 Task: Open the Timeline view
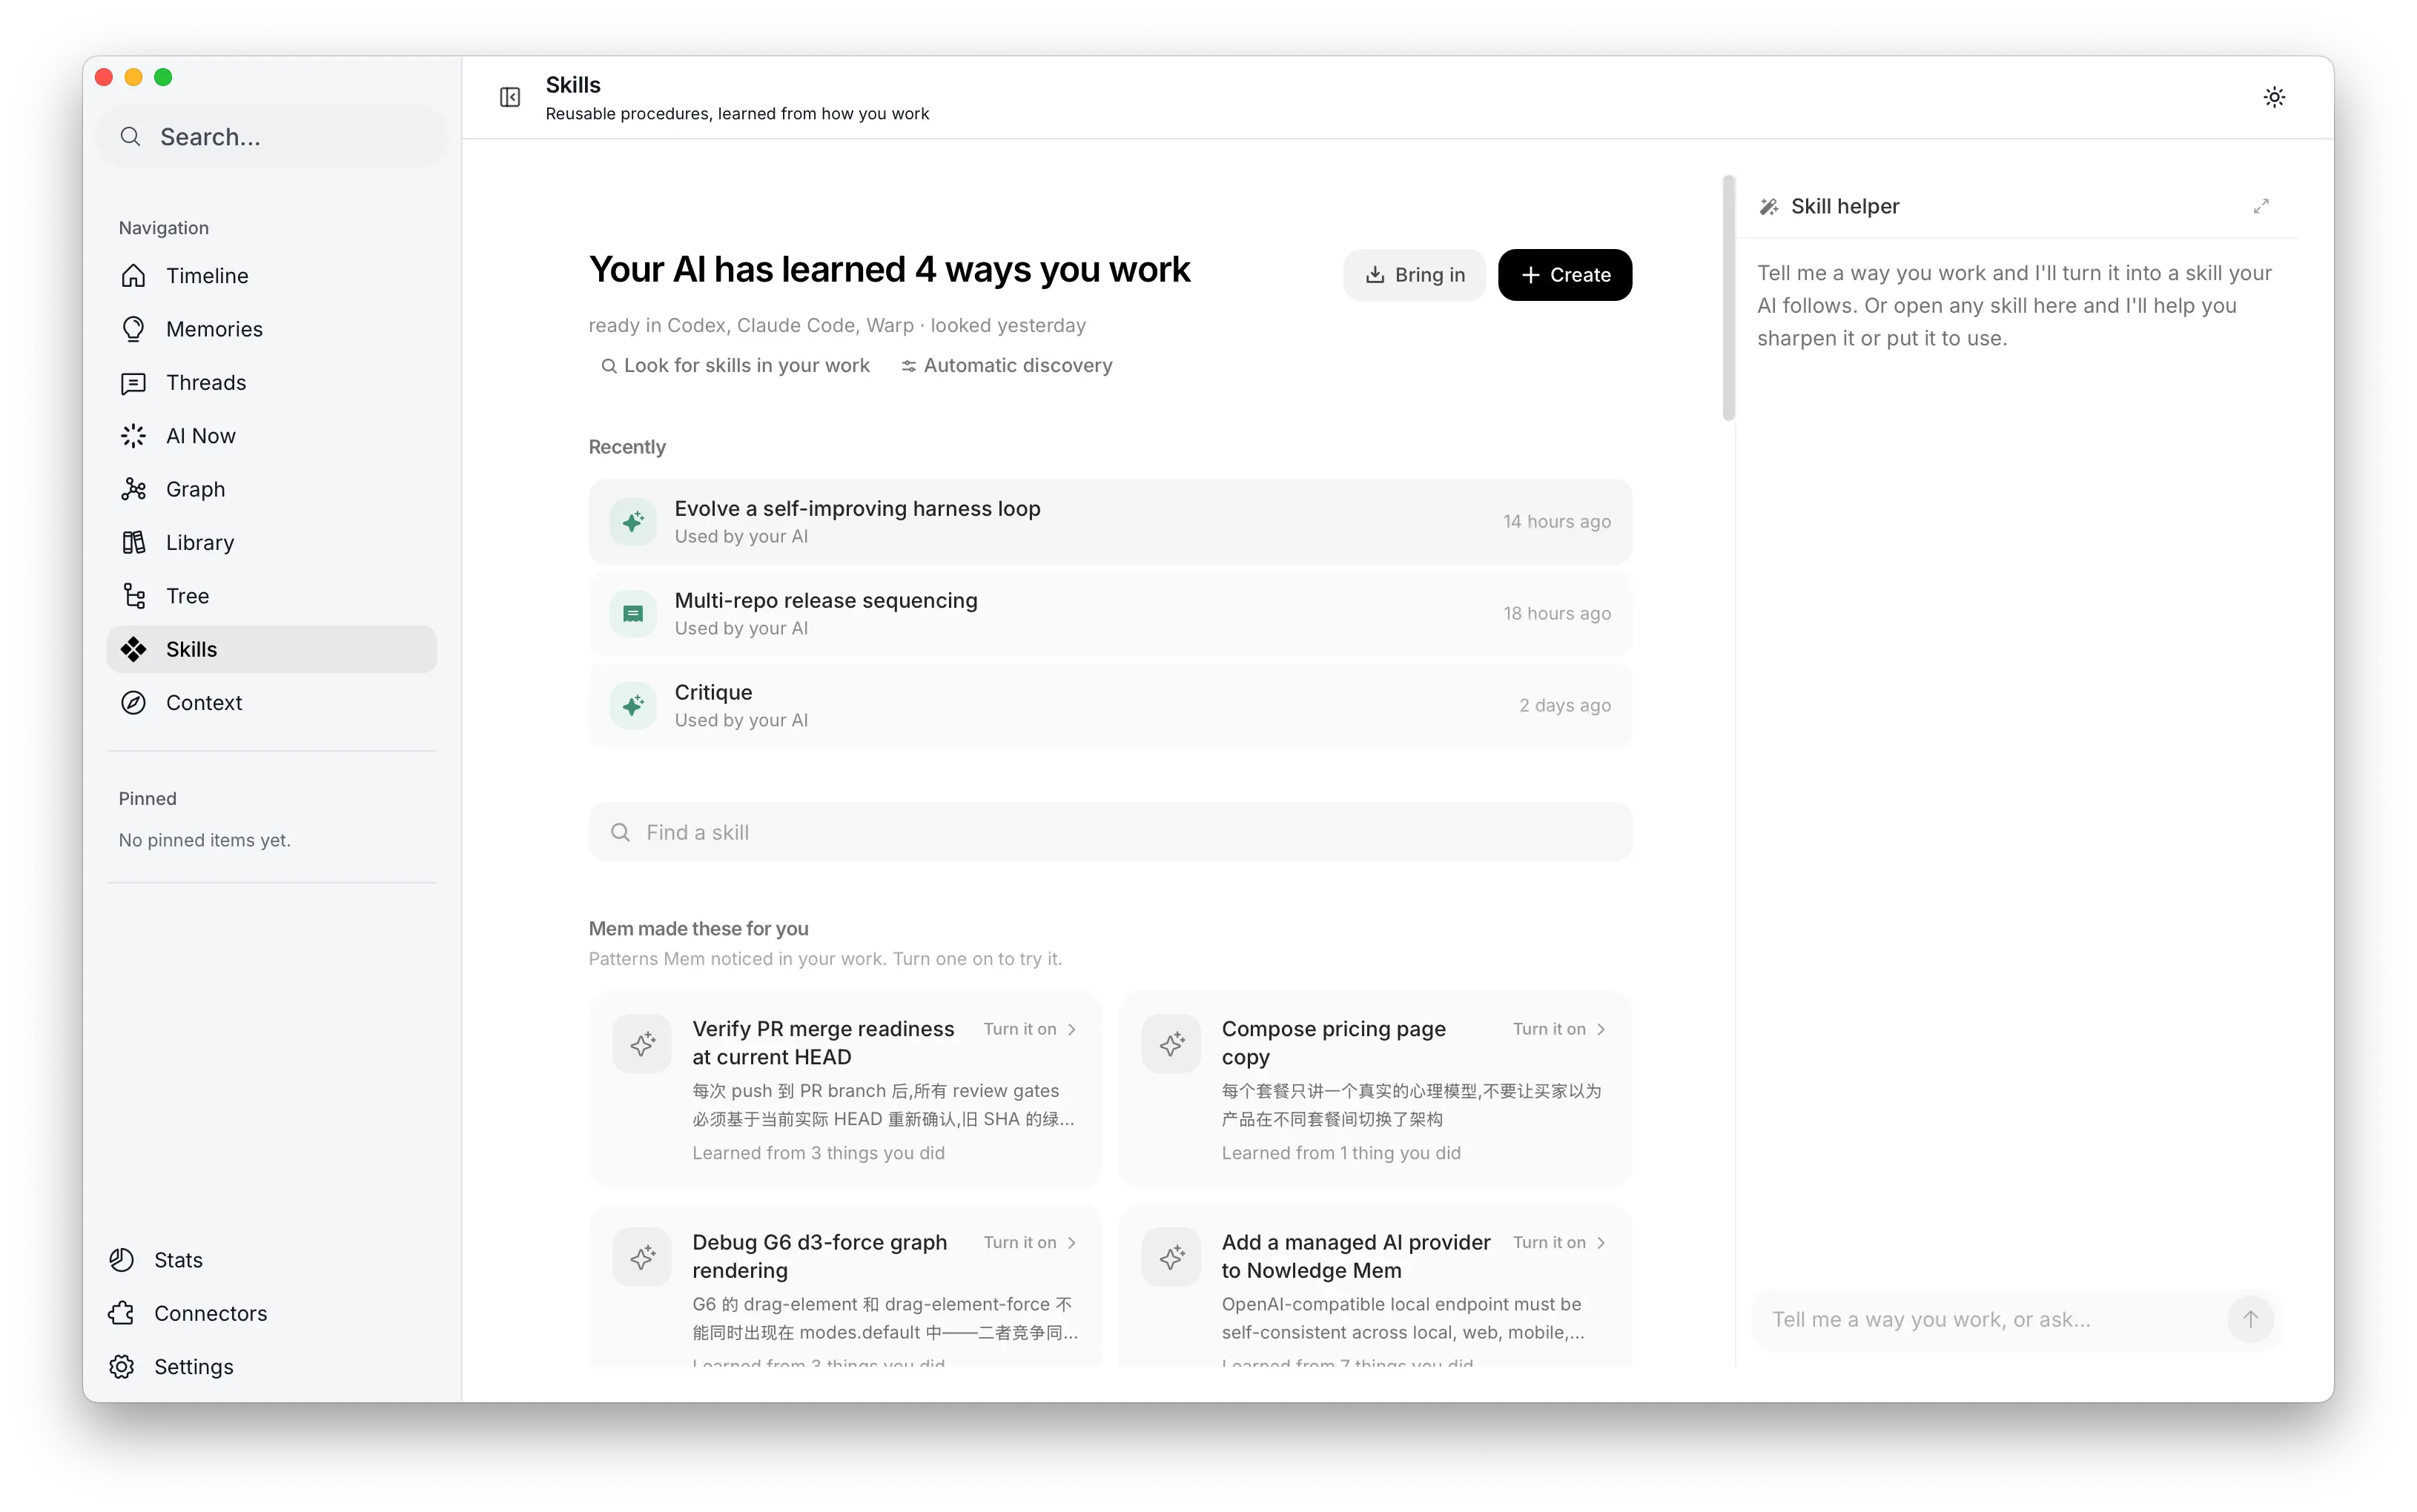272,276
